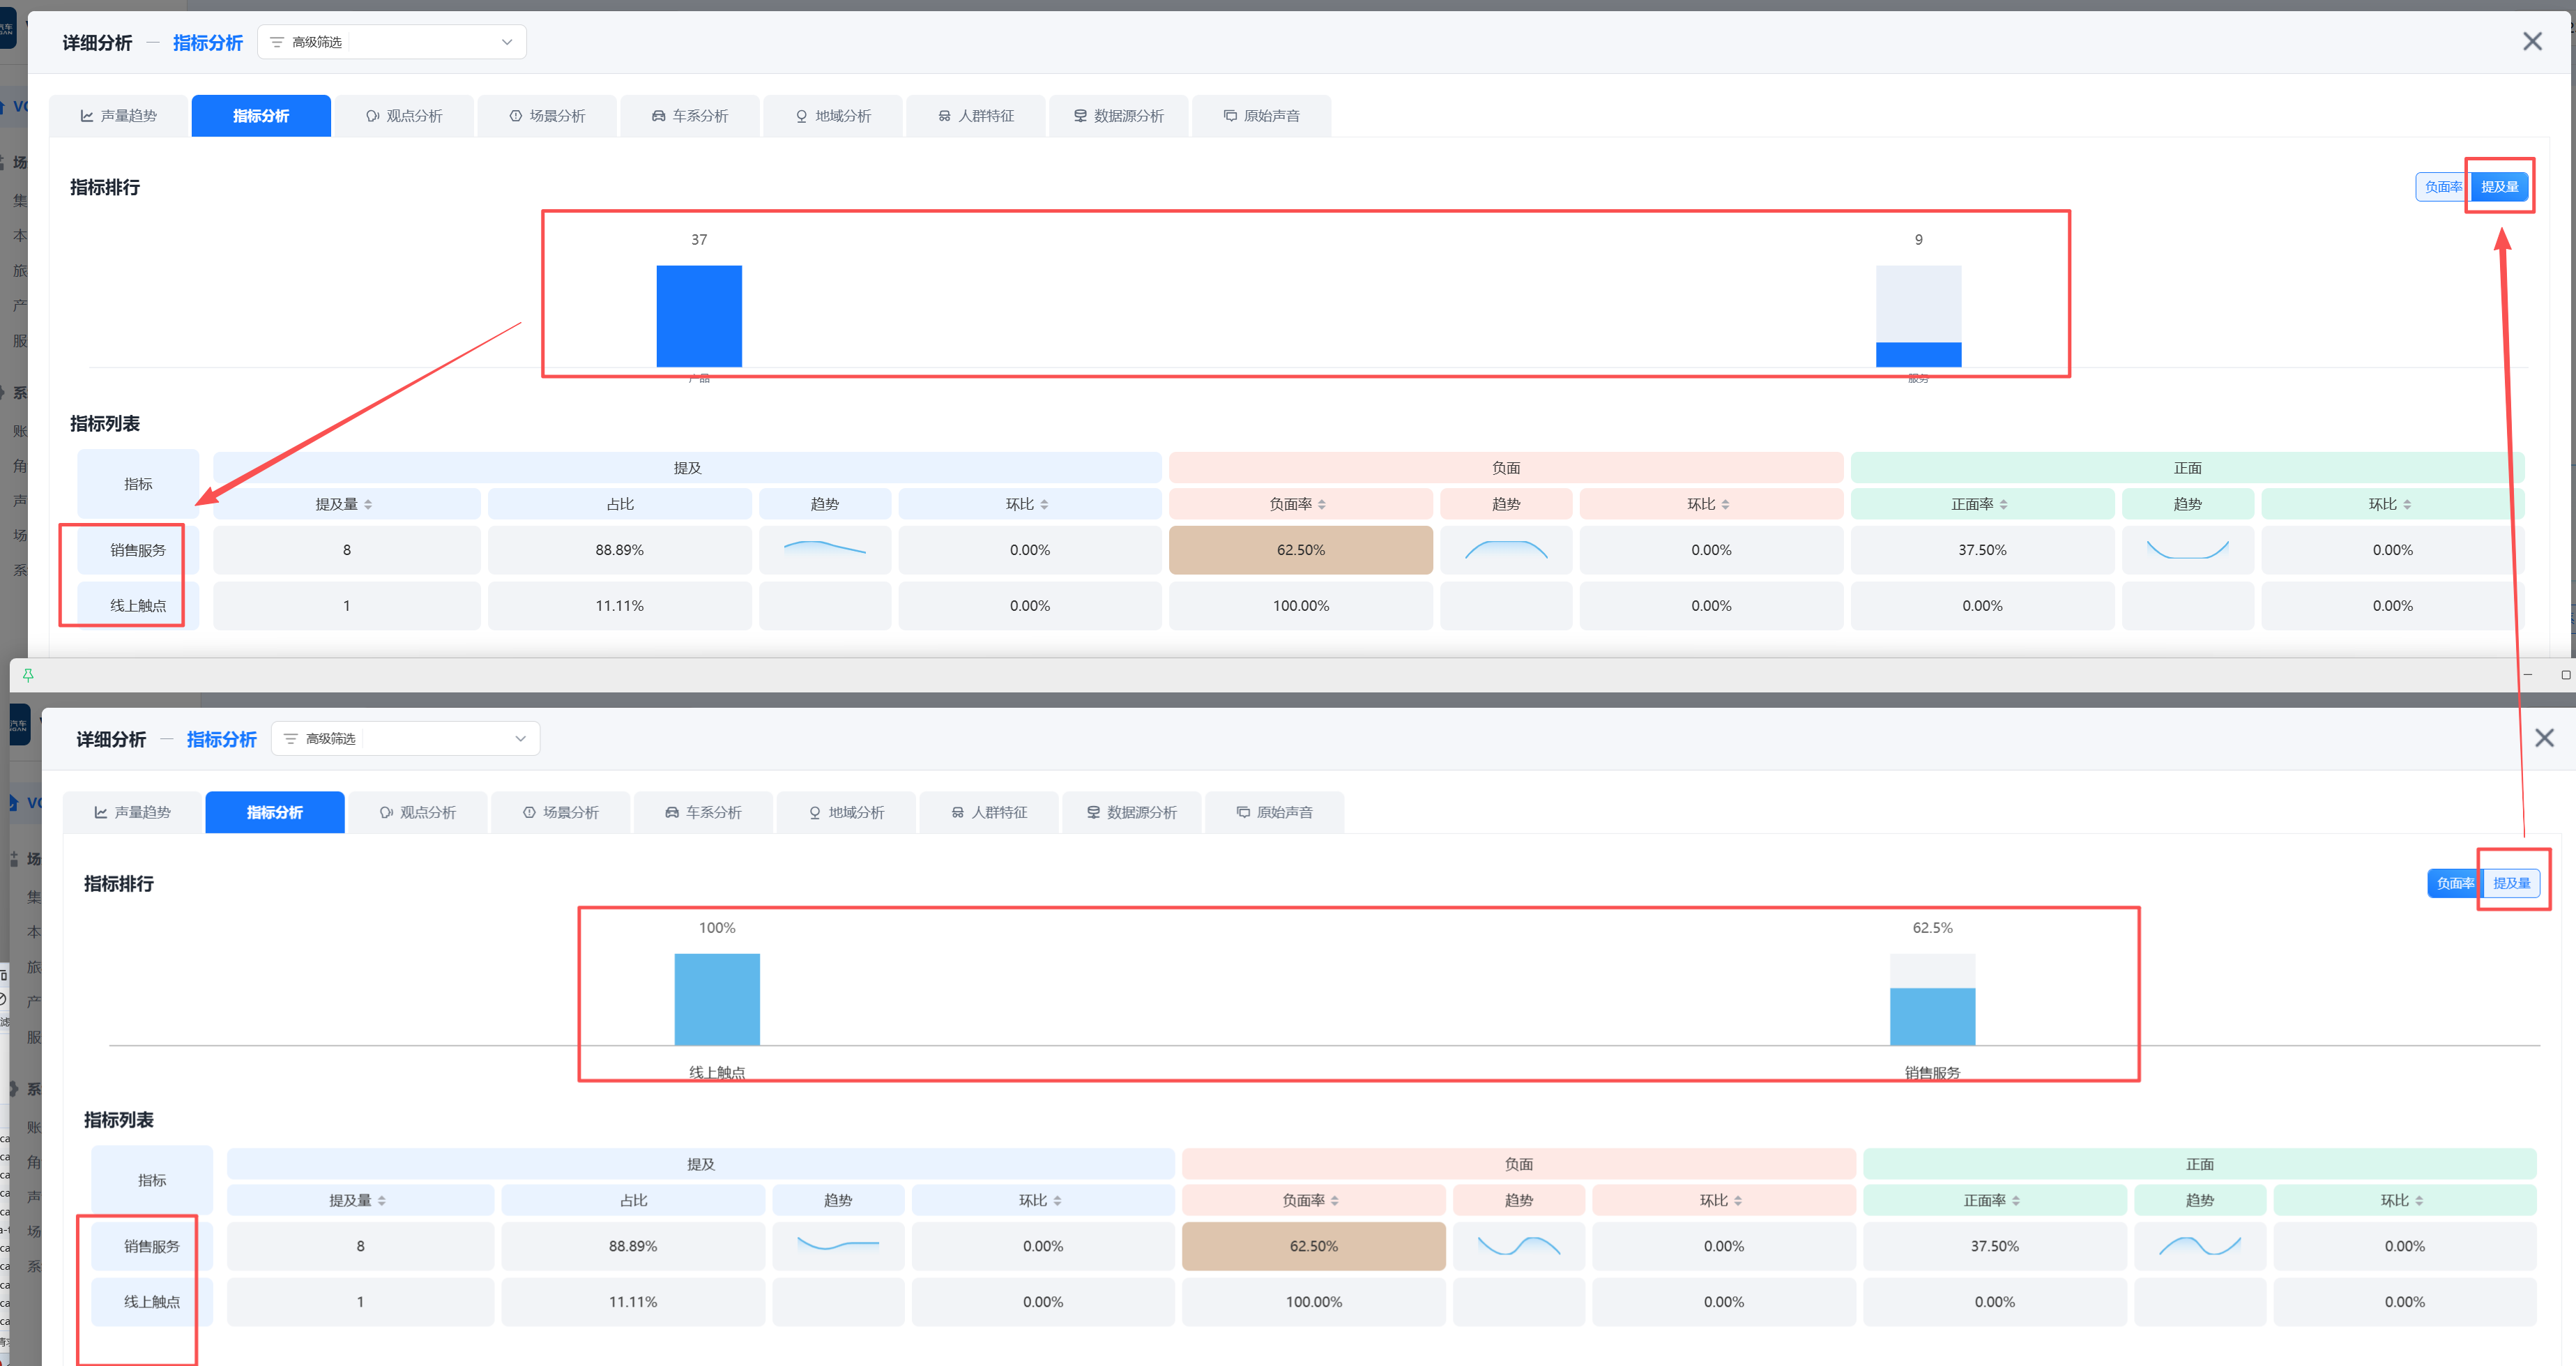Expand 高级筛选 dropdown in the lower panel
The image size is (2576, 1366).
405,738
